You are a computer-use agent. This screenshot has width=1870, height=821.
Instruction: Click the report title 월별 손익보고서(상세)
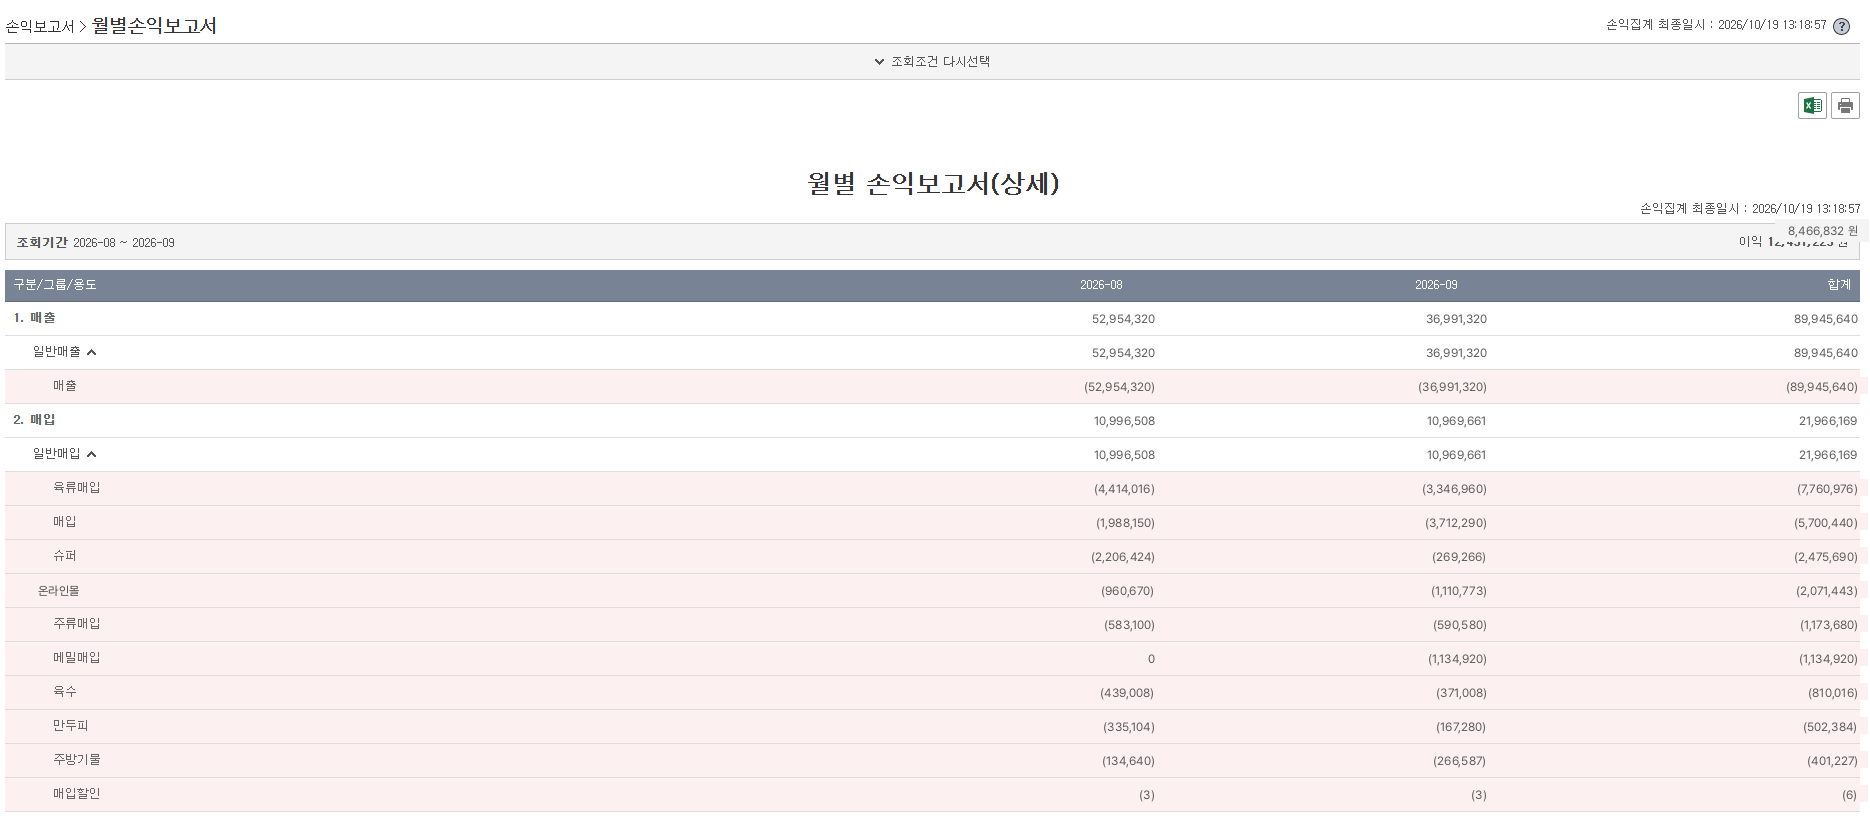(933, 184)
